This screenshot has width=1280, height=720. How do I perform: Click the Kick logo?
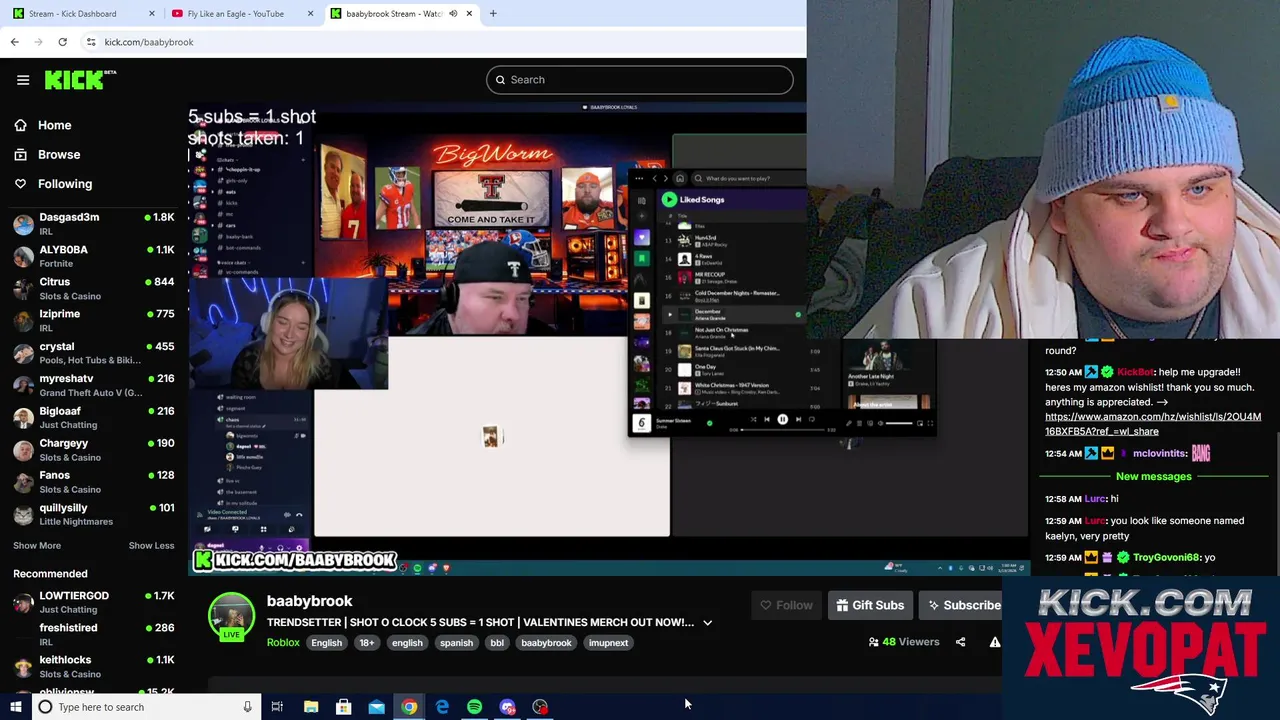tap(80, 80)
